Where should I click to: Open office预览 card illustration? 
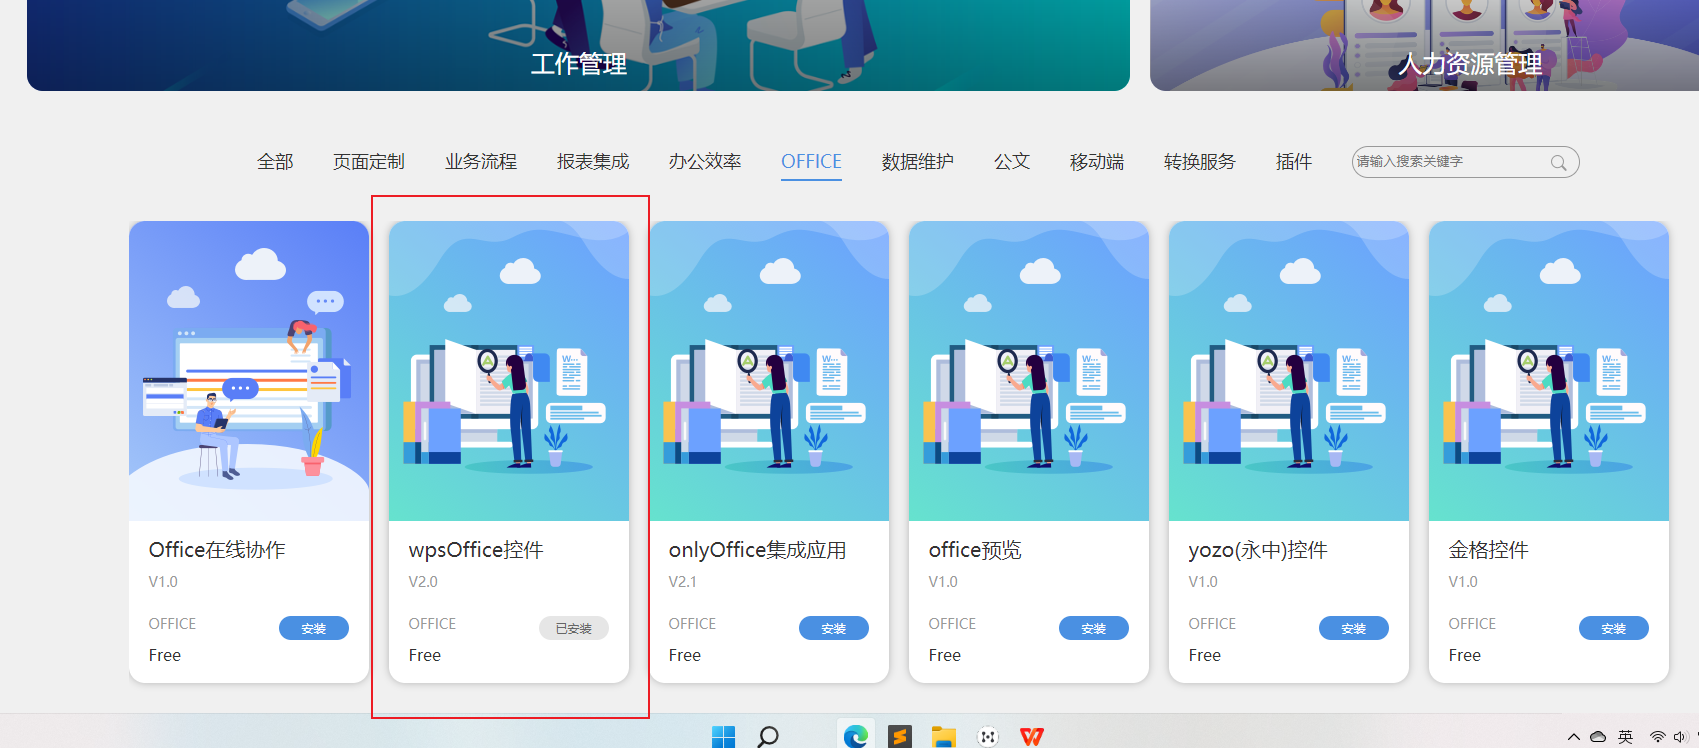point(1029,371)
